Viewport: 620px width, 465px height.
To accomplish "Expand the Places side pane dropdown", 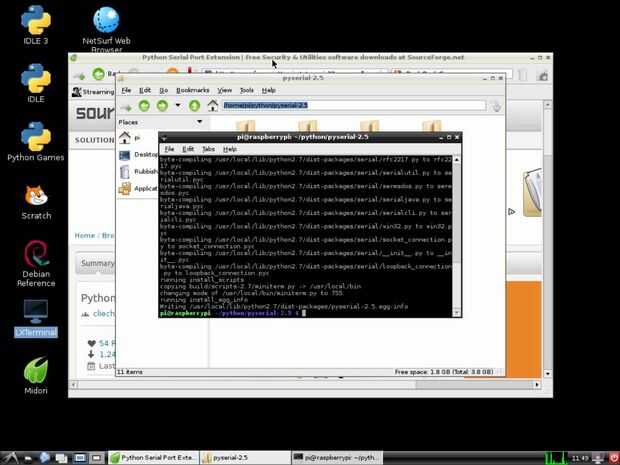I will pyautogui.click(x=199, y=122).
